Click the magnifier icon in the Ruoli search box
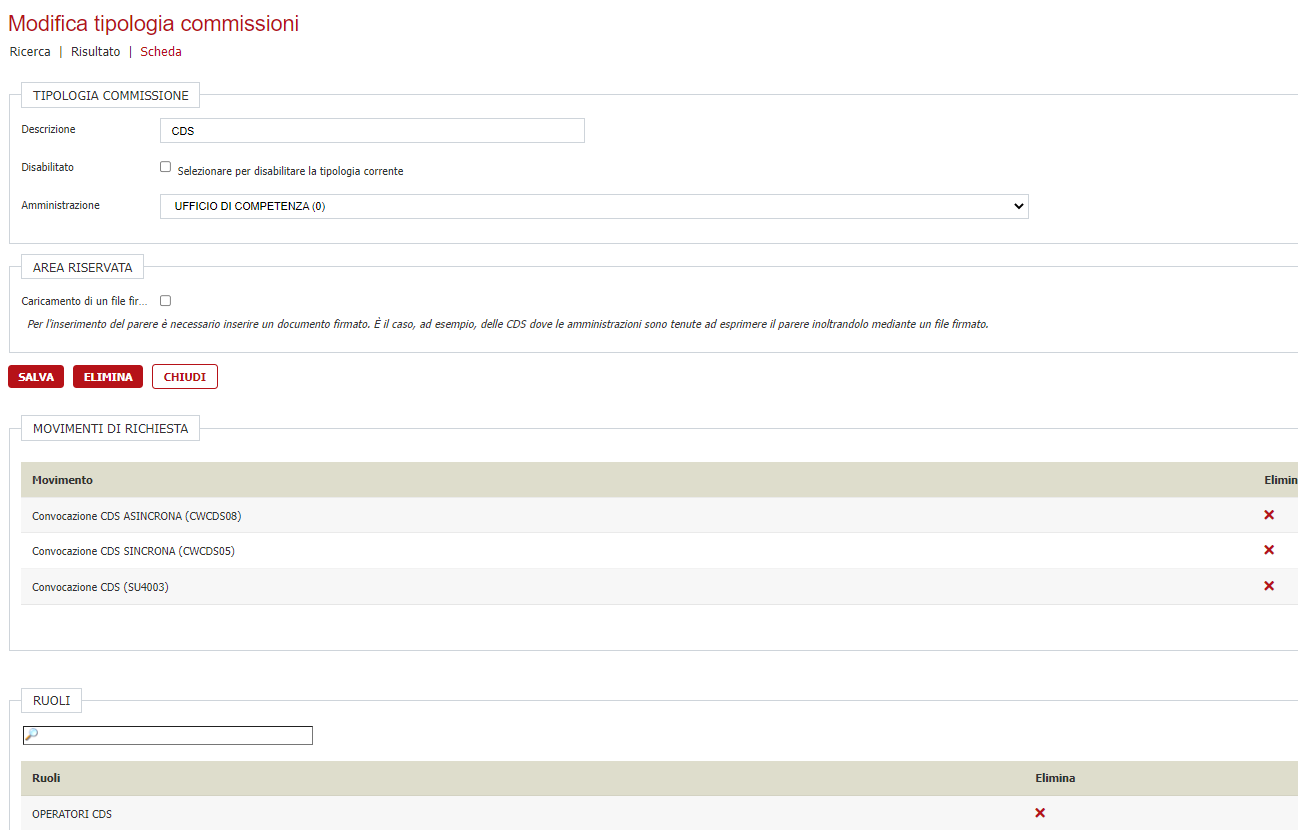 [31, 734]
